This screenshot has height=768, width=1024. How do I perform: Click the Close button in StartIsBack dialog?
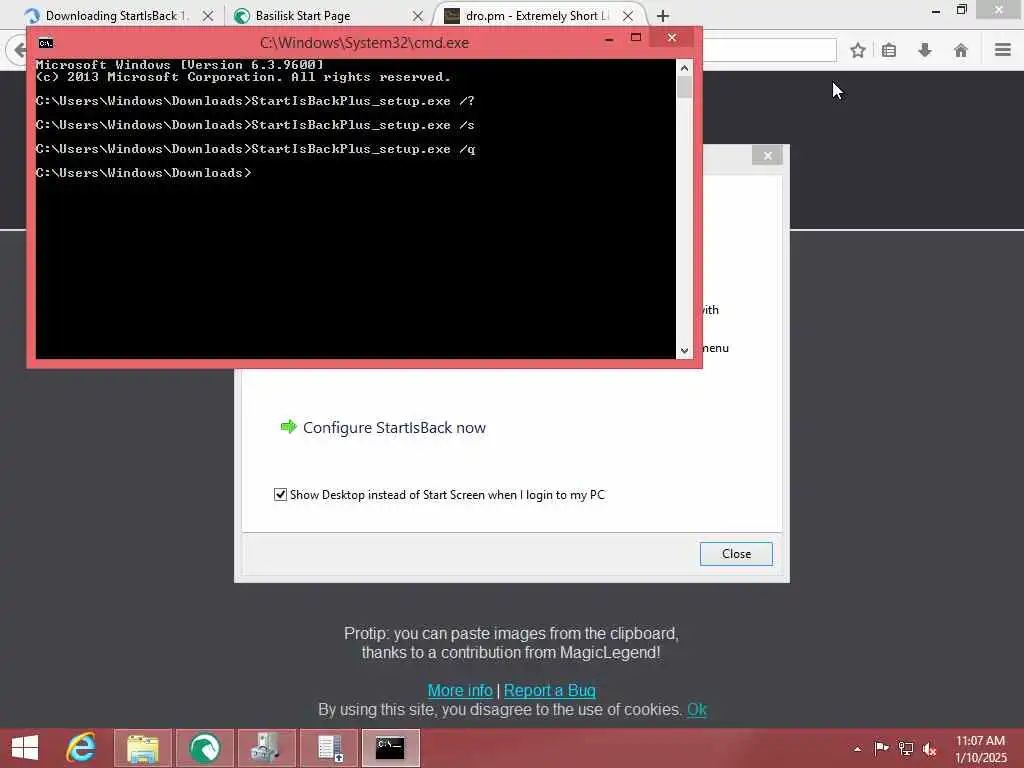coord(736,554)
